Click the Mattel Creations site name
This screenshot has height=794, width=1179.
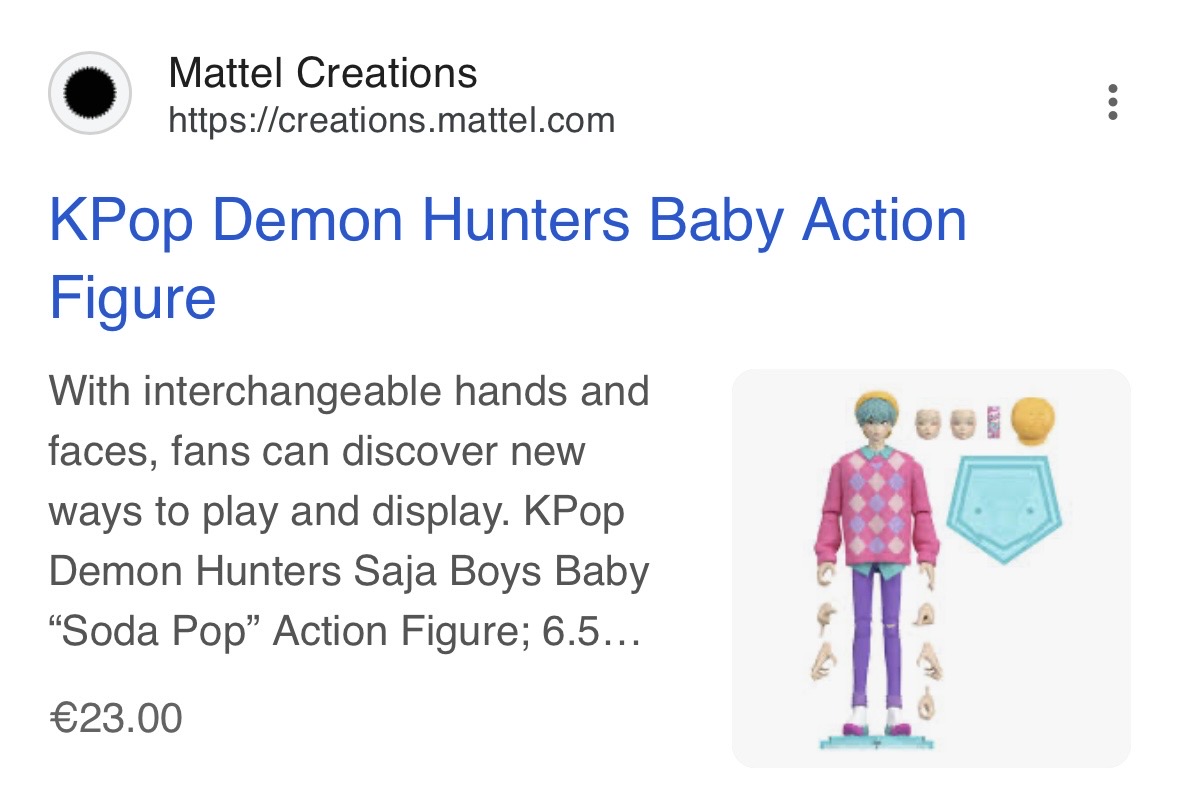[323, 73]
